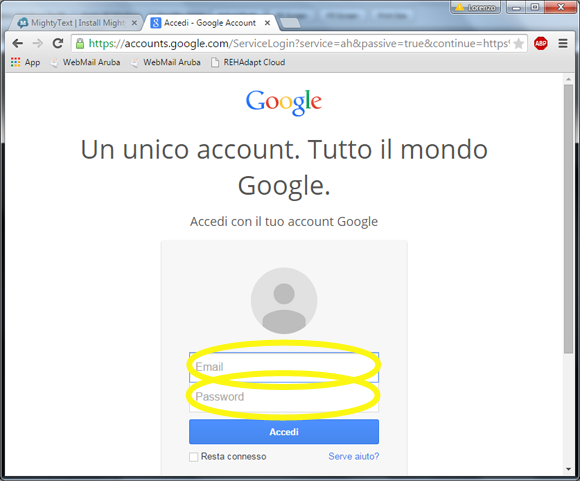The width and height of the screenshot is (580, 481).
Task: Open a new tab button
Action: [290, 23]
